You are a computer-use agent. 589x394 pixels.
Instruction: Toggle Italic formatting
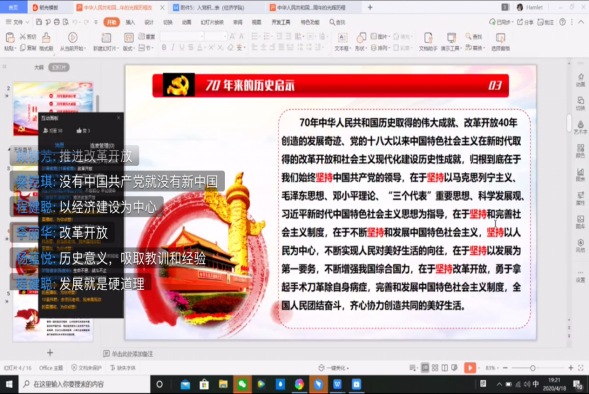tap(173, 48)
